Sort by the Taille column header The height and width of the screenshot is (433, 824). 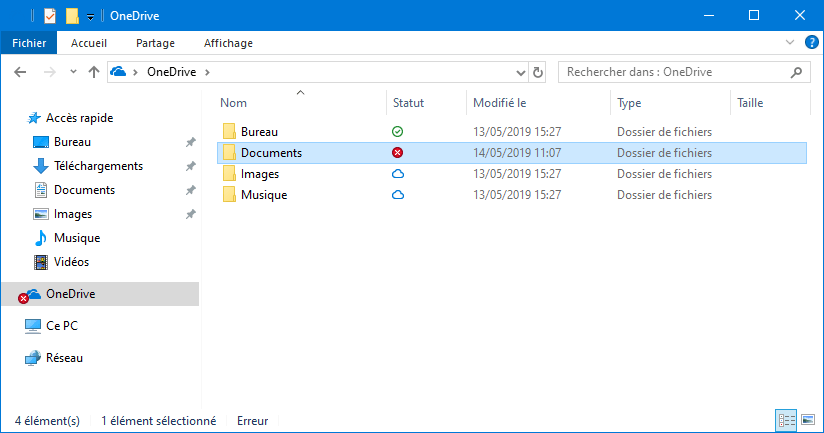(x=750, y=103)
